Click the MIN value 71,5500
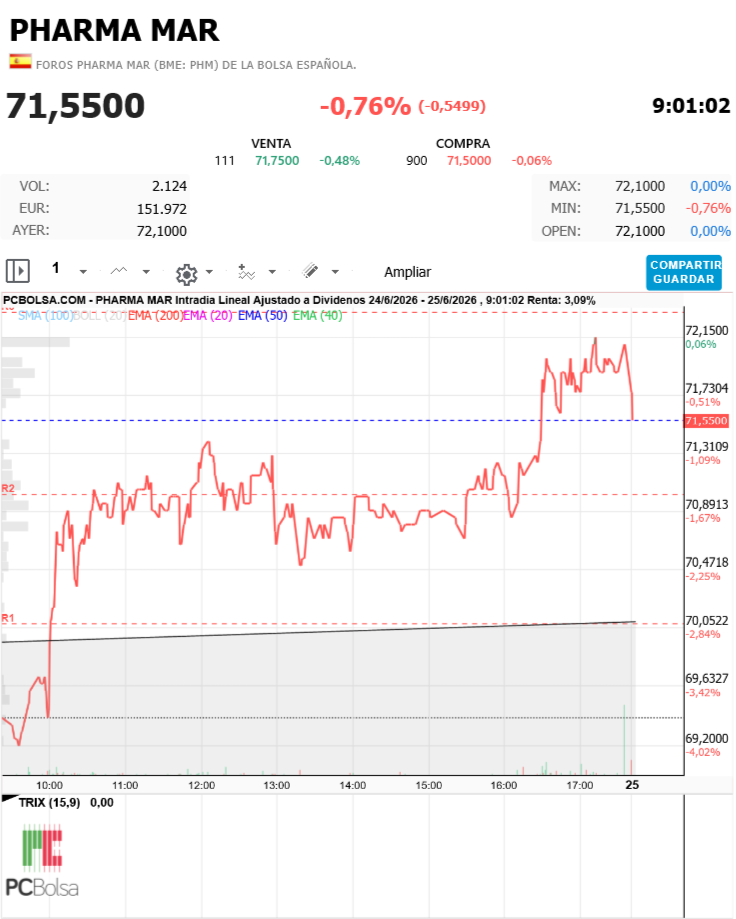 (640, 208)
